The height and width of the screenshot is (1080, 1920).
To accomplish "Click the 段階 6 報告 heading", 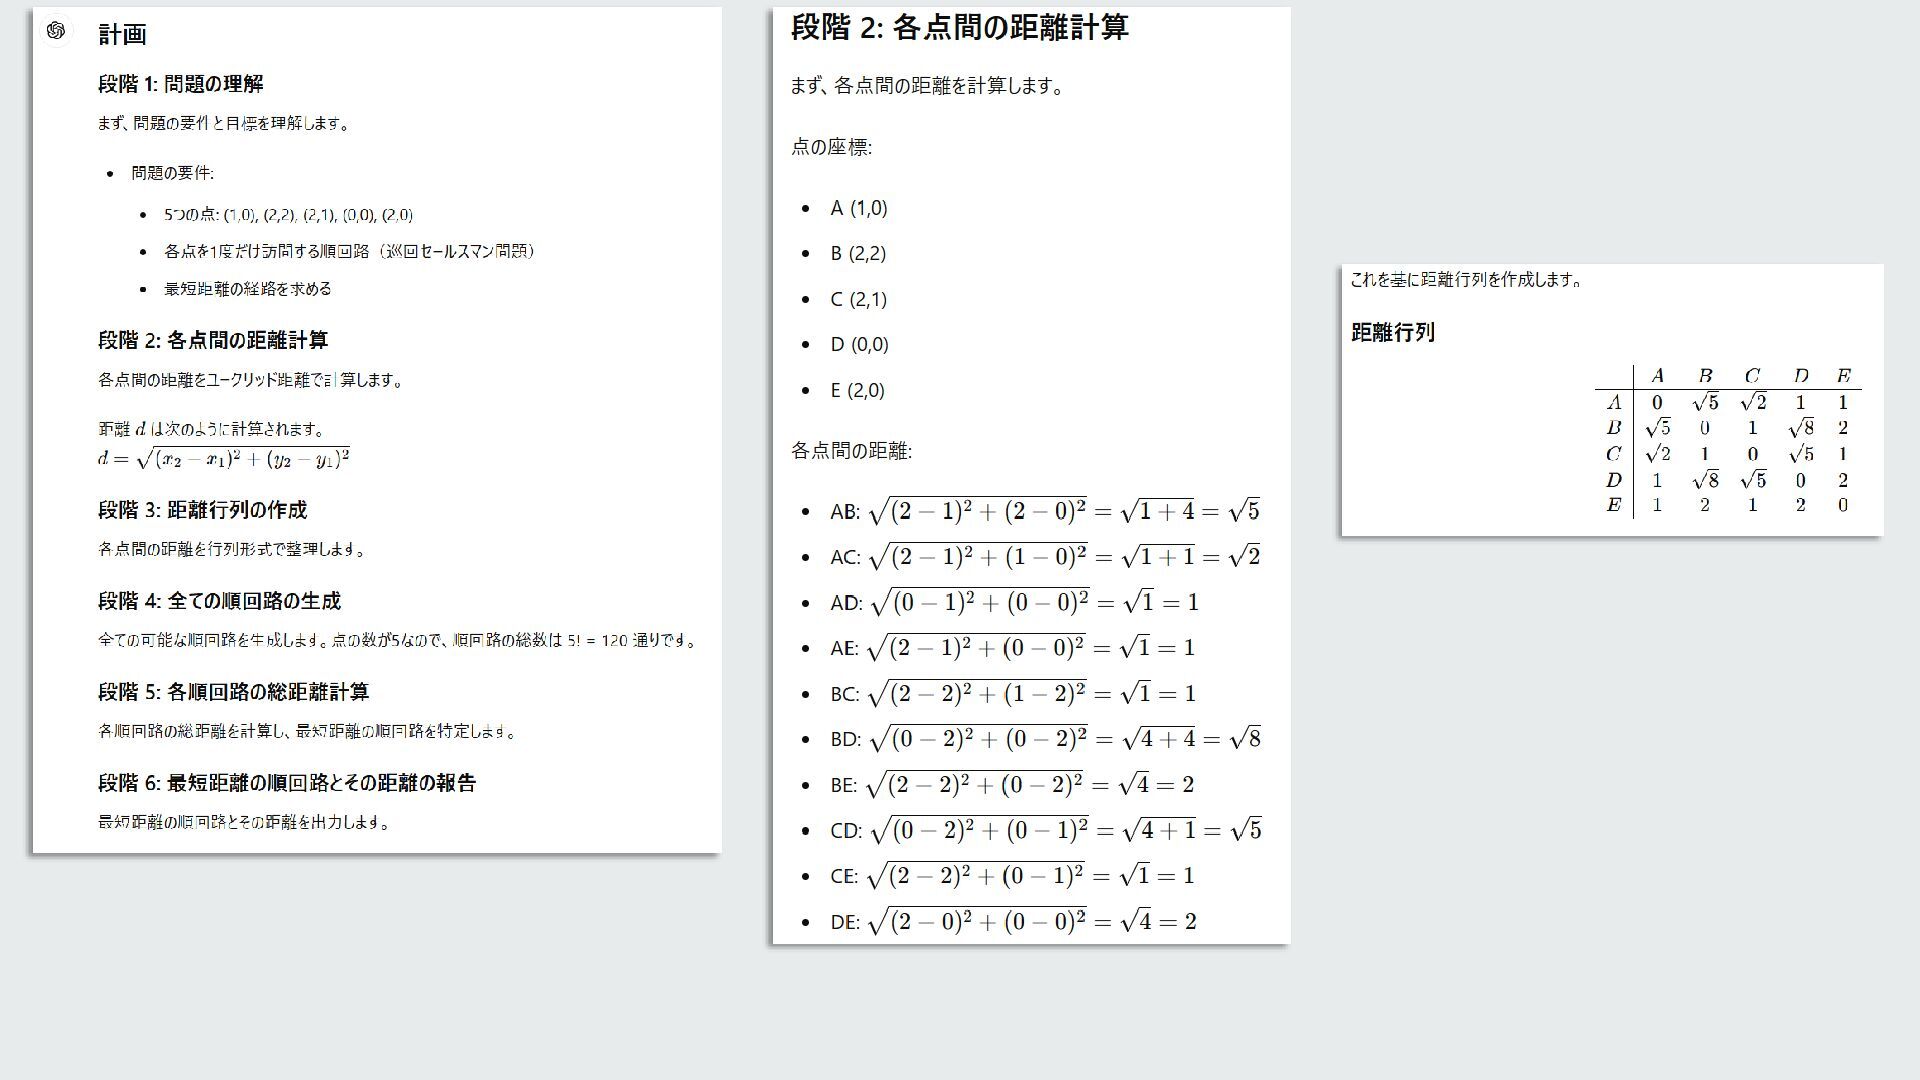I will click(x=286, y=783).
